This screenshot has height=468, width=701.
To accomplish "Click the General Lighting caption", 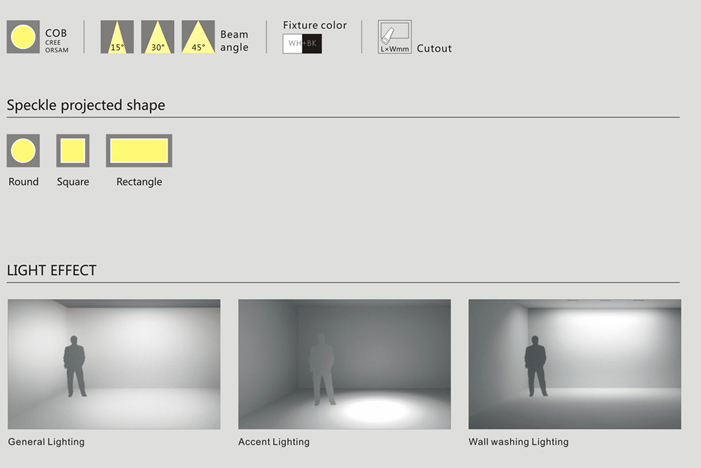I will pos(46,442).
